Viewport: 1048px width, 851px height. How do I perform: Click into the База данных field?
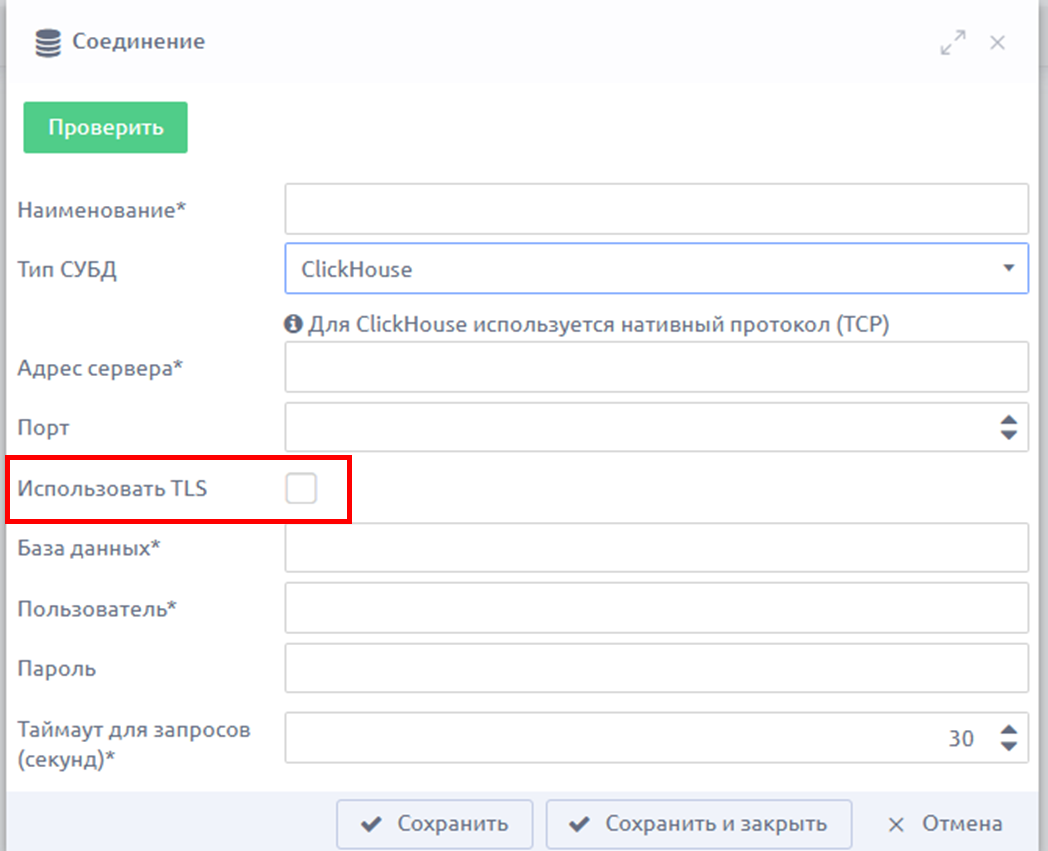(x=656, y=548)
